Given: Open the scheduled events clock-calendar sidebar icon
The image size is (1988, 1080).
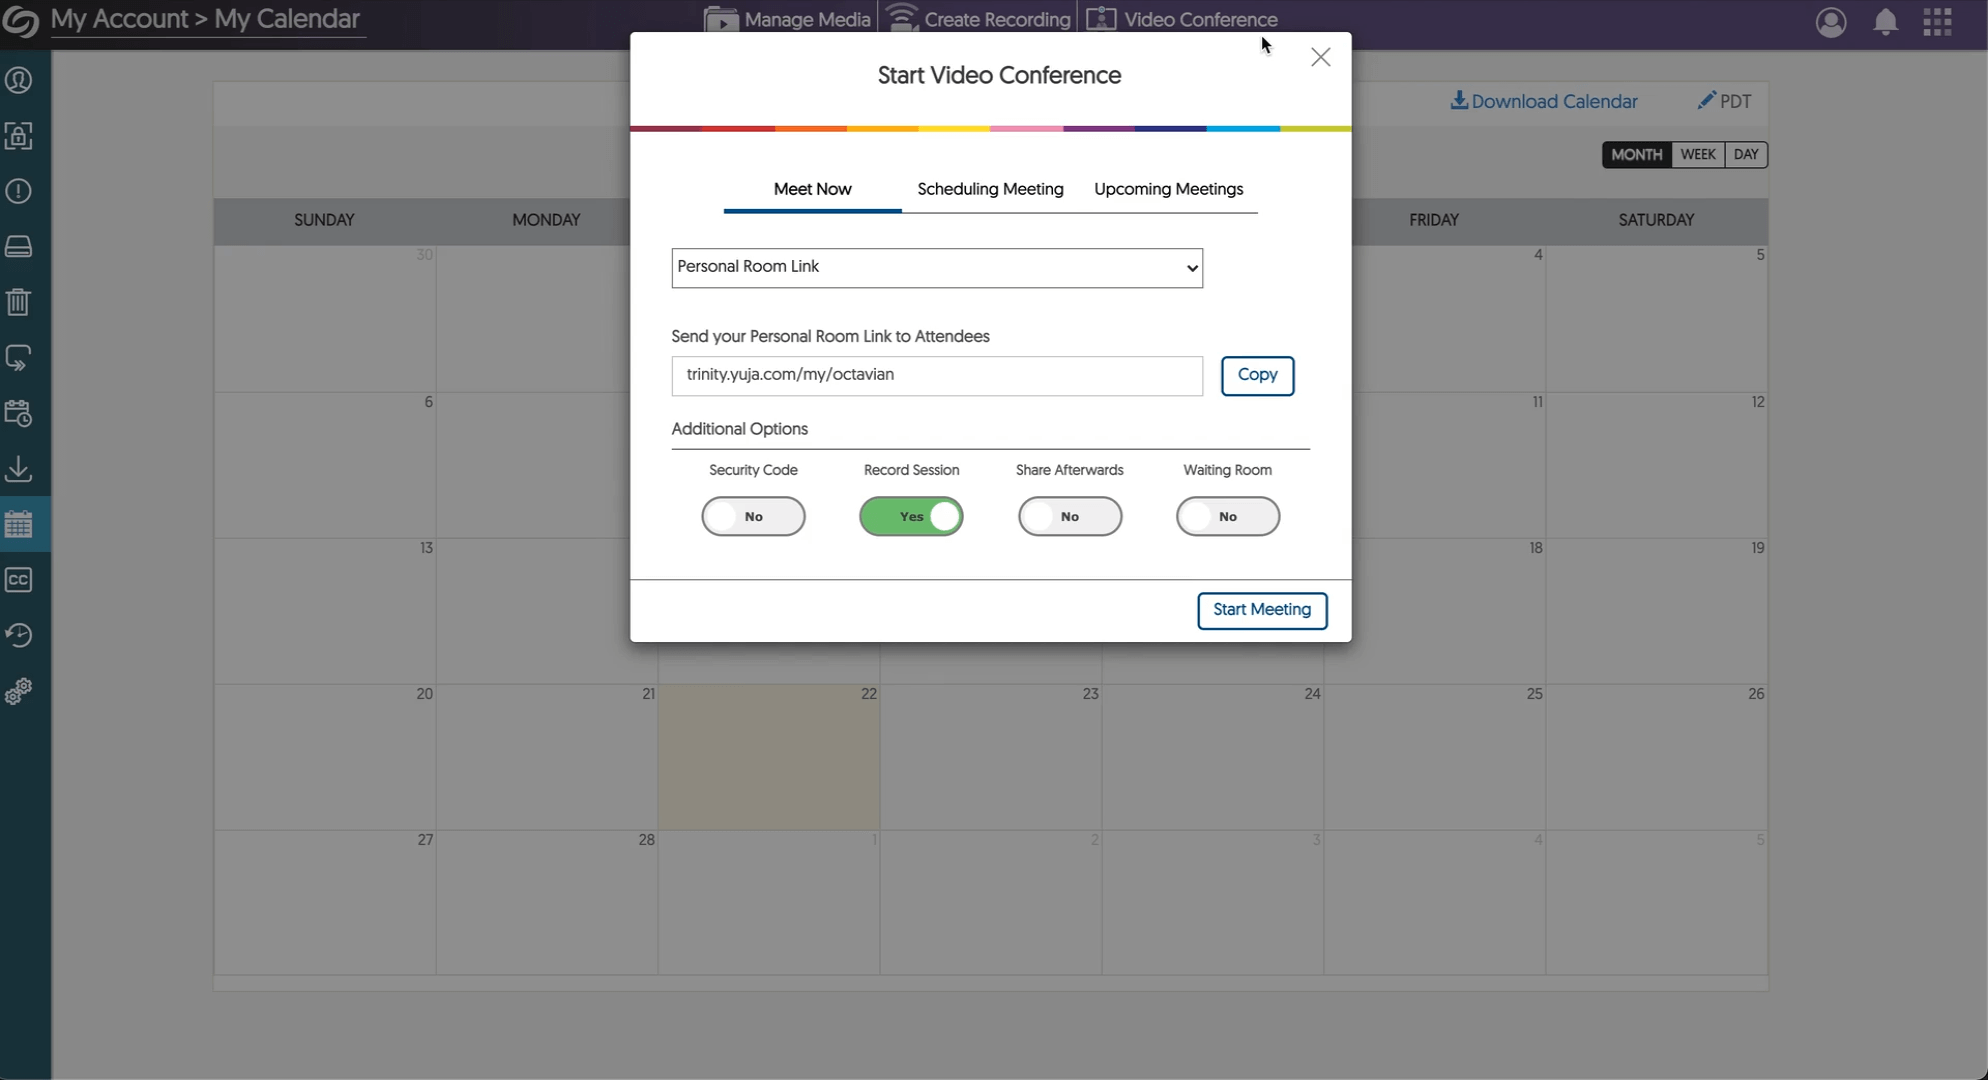Looking at the screenshot, I should click(x=19, y=413).
